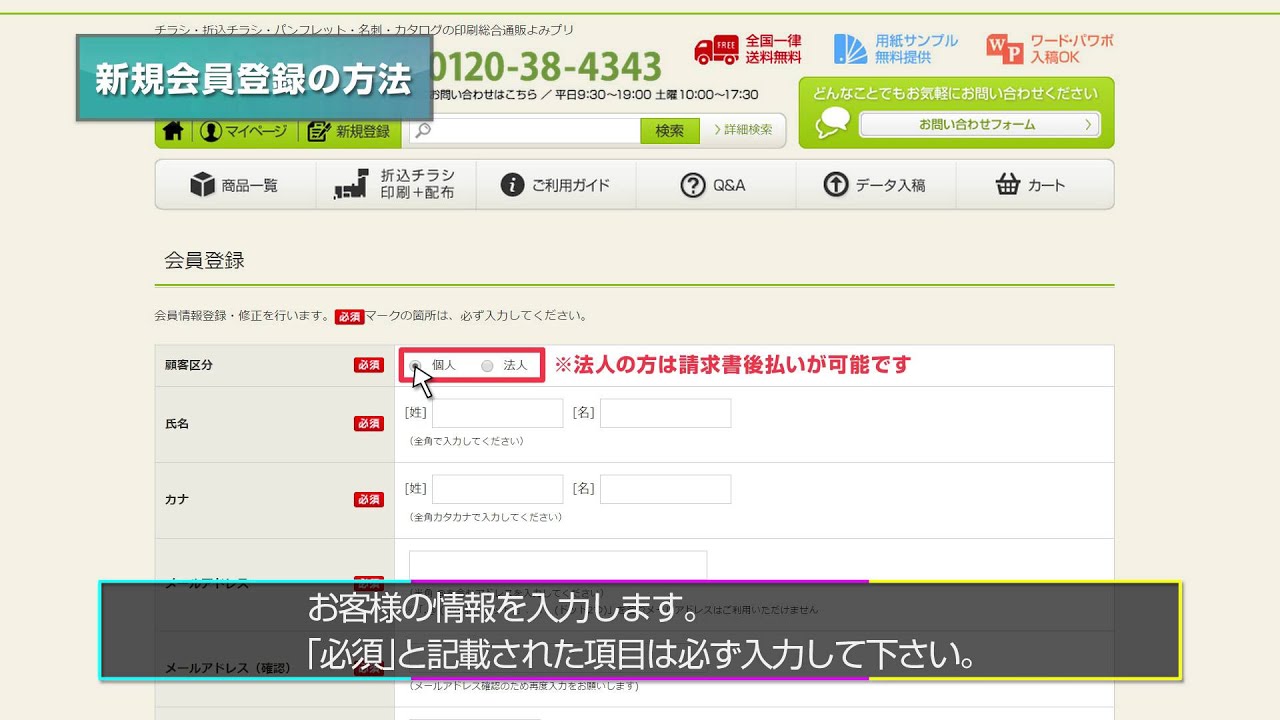Click the カナ row label
This screenshot has width=1280, height=720.
coord(177,500)
